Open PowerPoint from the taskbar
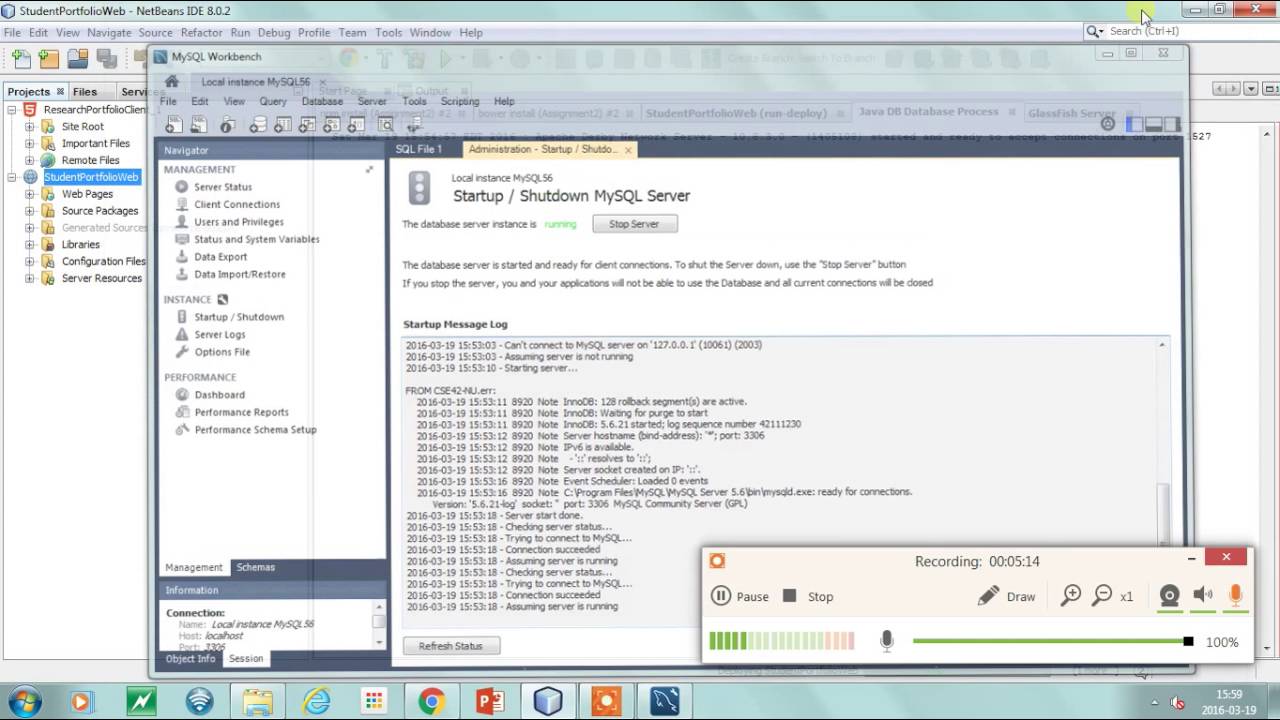Screen dimensions: 1280x720 490,701
